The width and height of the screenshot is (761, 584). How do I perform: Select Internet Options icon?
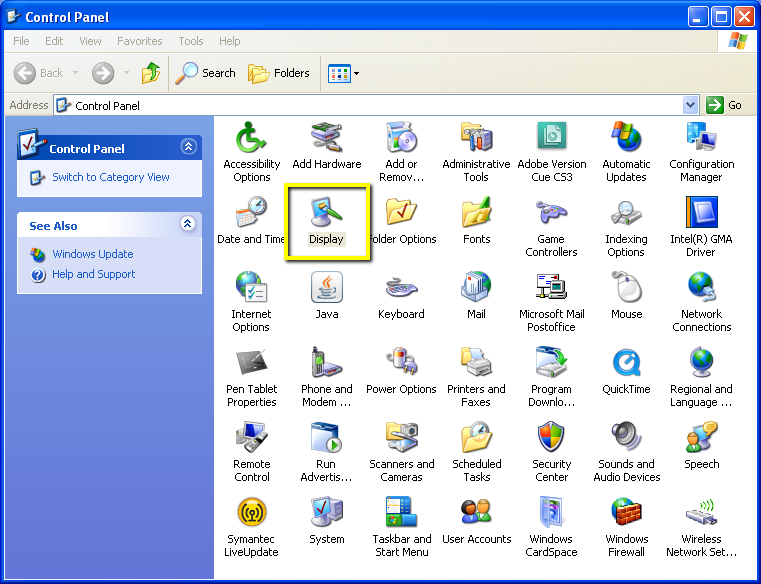251,287
